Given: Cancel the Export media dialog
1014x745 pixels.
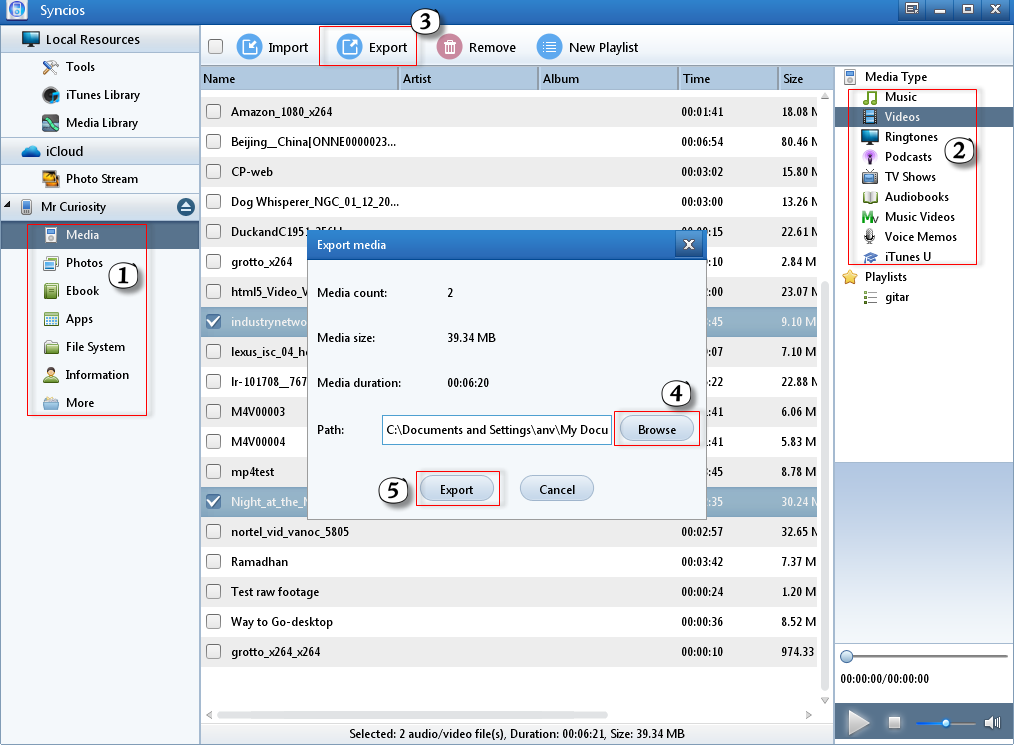Looking at the screenshot, I should [x=557, y=490].
